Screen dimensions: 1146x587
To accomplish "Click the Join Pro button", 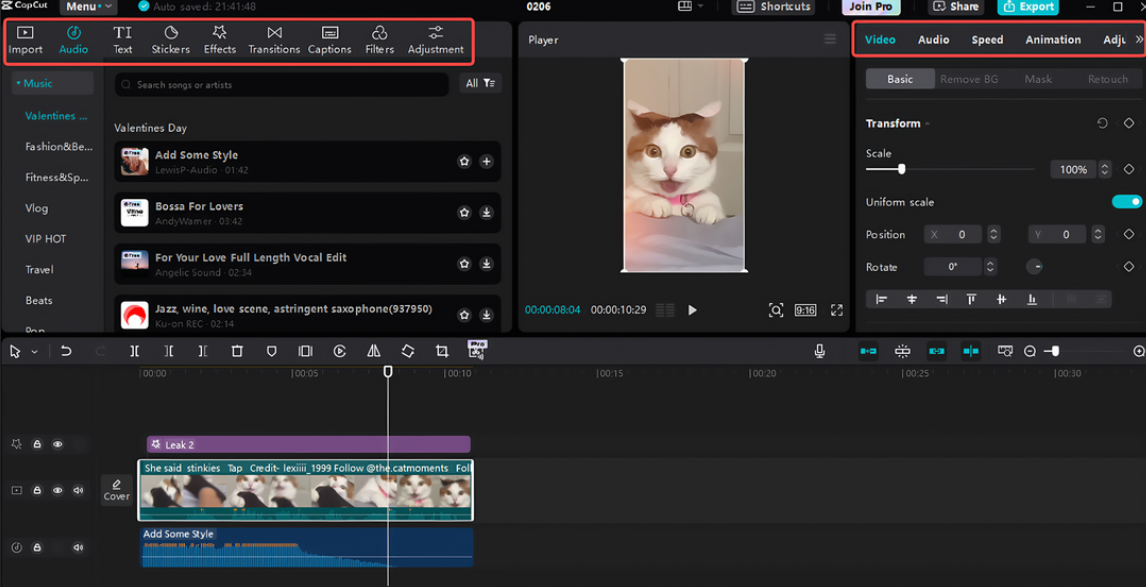I will [x=870, y=7].
